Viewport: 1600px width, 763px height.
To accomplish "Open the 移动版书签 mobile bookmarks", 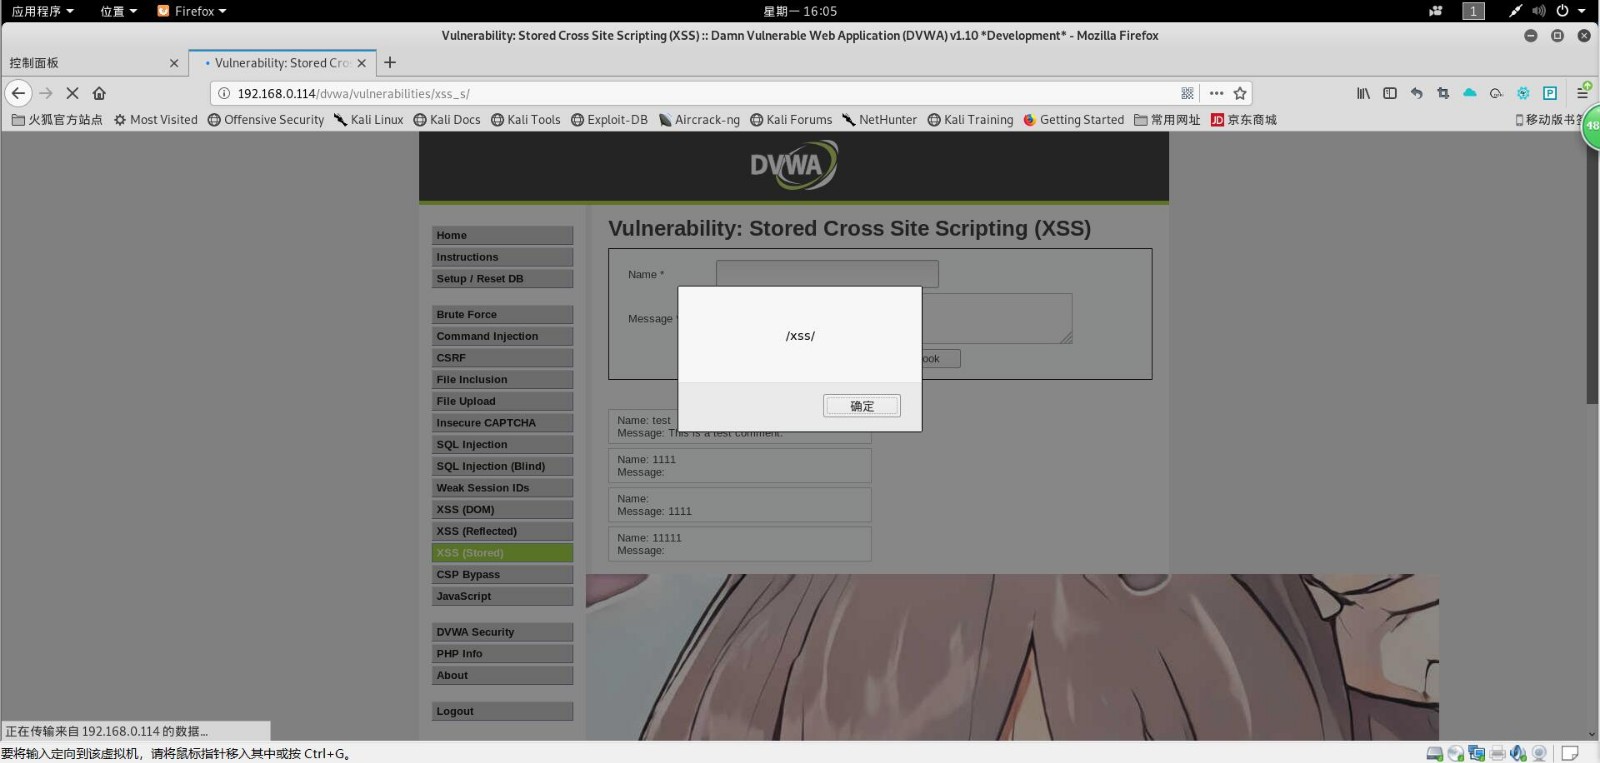I will 1548,119.
